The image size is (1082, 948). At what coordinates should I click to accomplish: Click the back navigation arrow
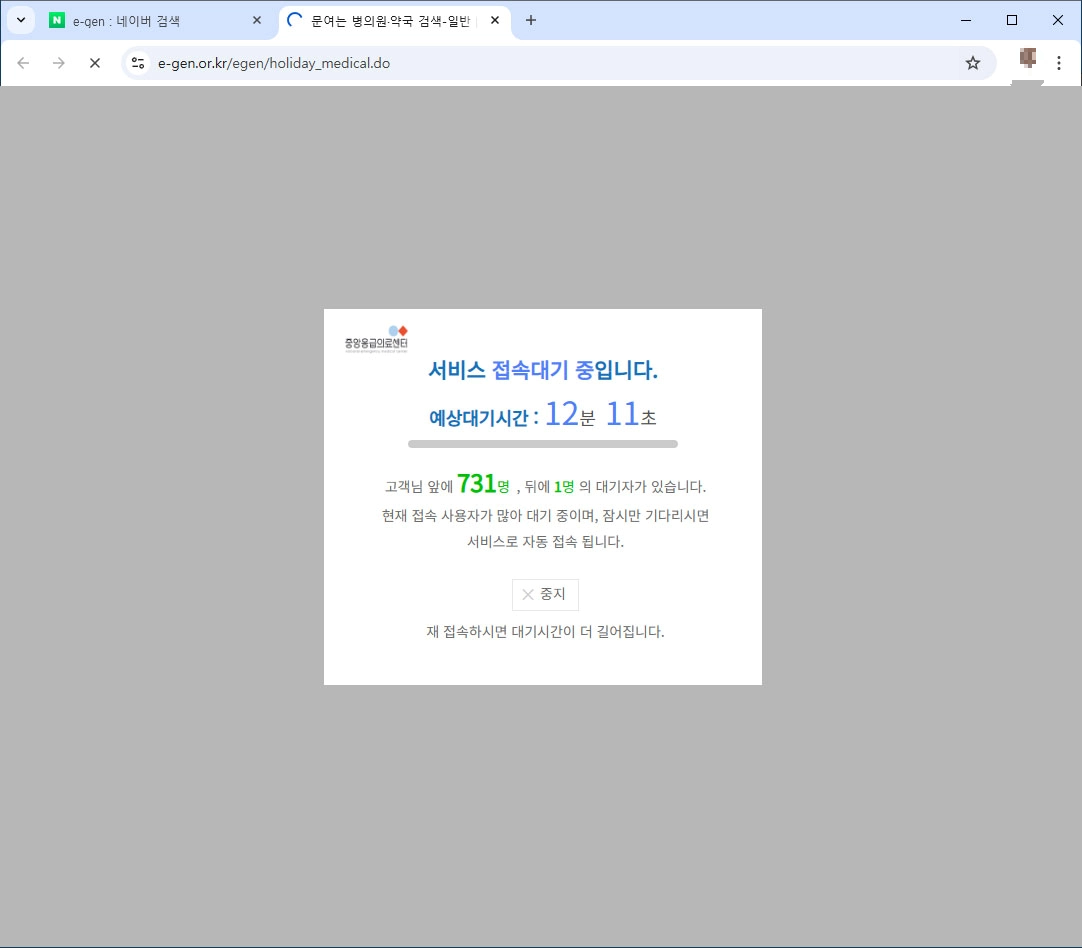pyautogui.click(x=22, y=62)
